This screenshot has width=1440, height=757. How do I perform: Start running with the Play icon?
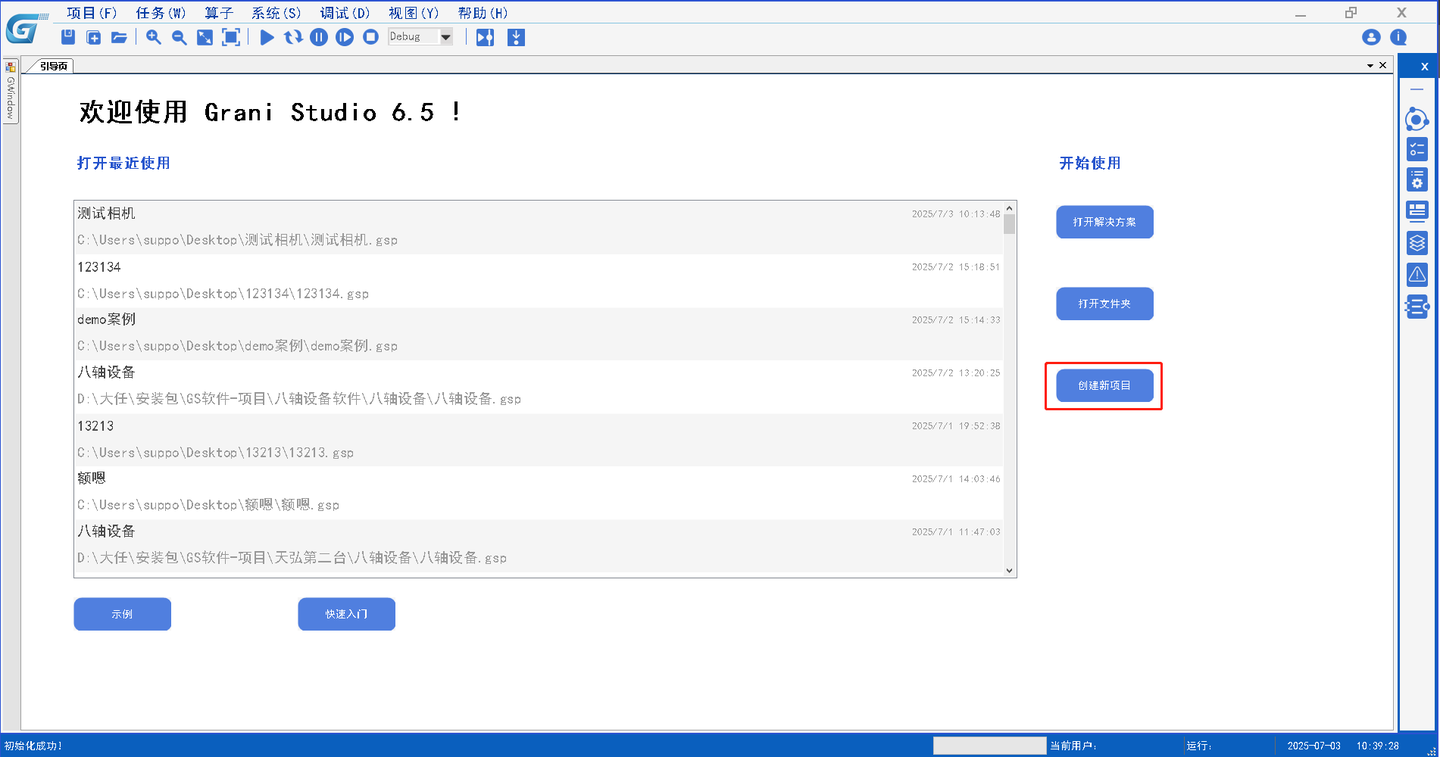click(x=267, y=37)
